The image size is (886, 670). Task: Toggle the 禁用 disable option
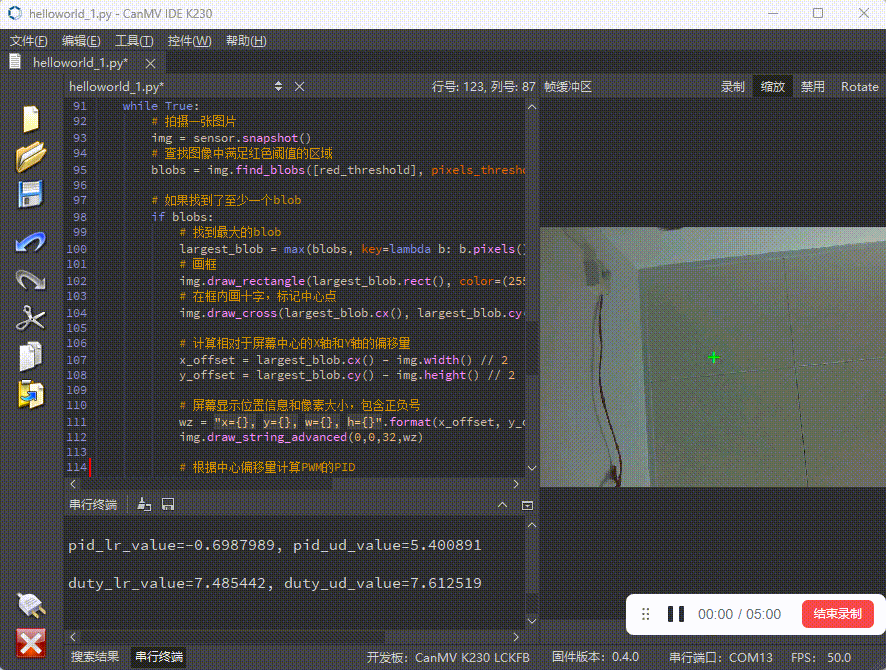pyautogui.click(x=813, y=86)
